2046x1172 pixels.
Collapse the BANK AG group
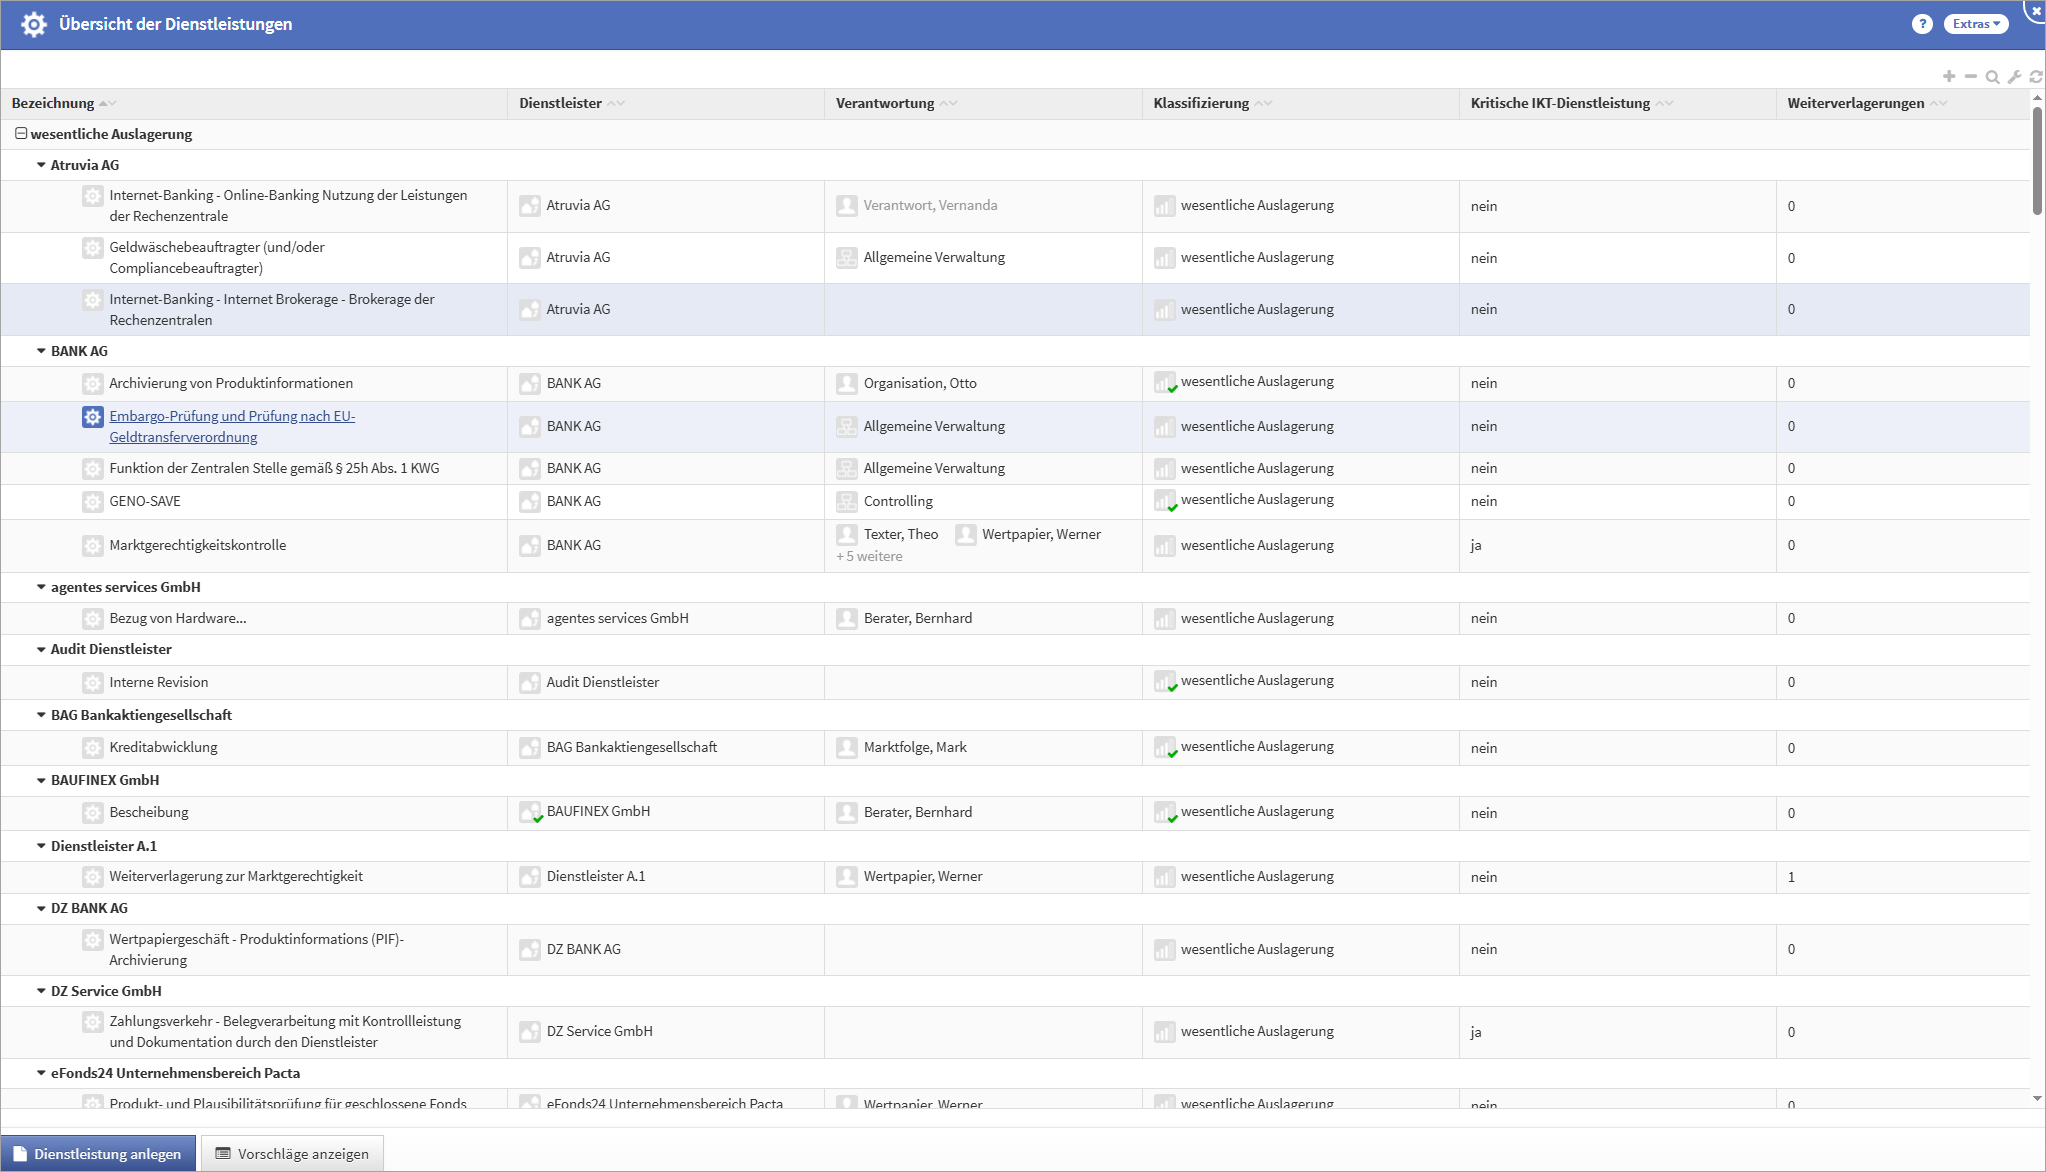pos(41,351)
